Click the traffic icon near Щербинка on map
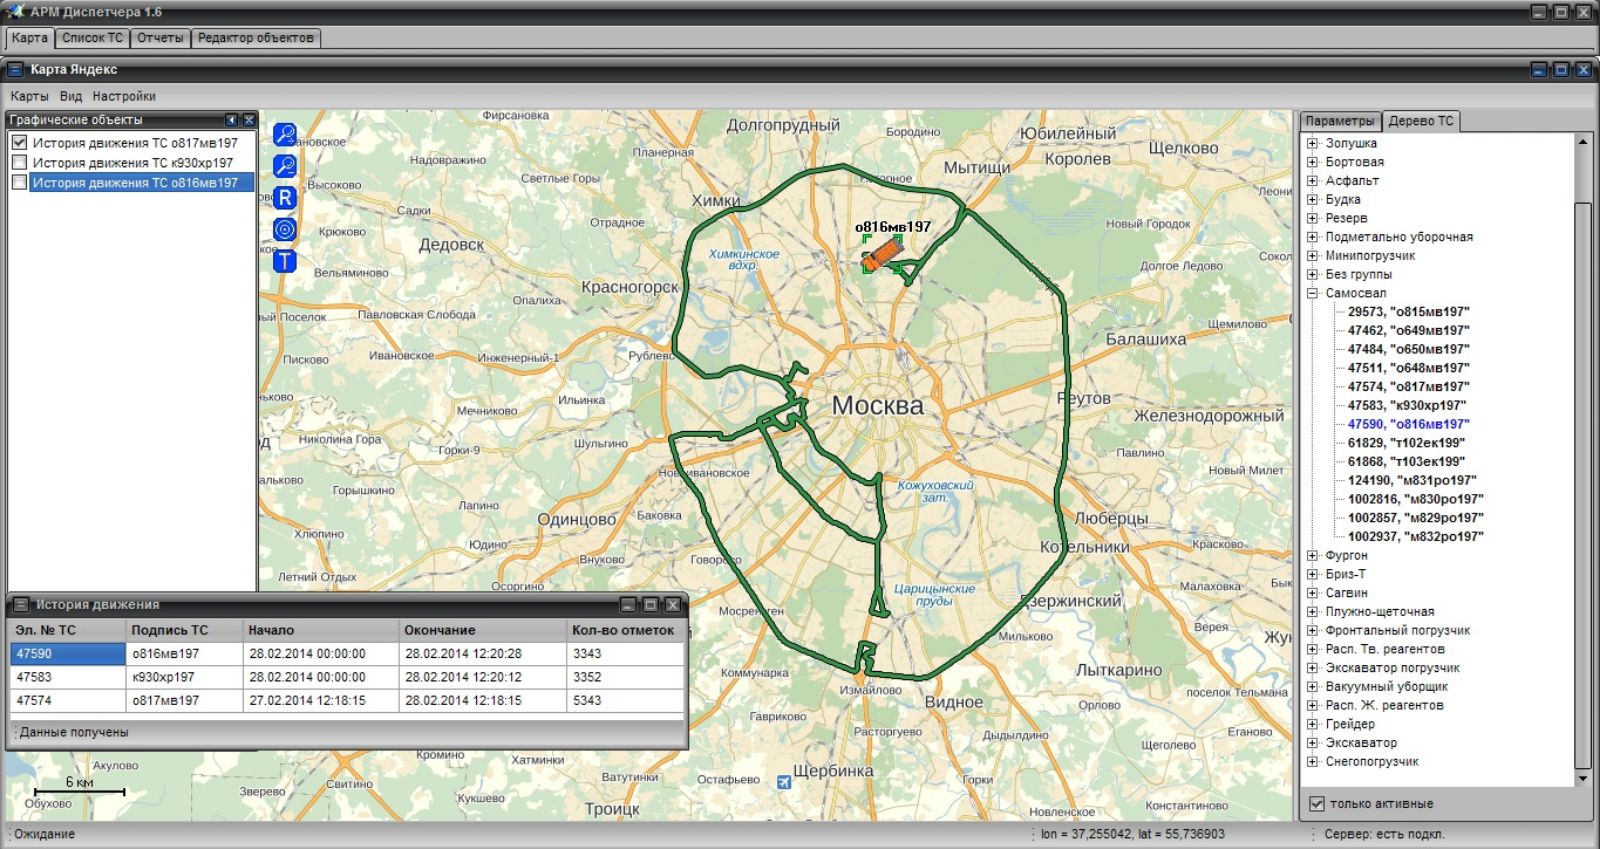Image resolution: width=1600 pixels, height=849 pixels. click(784, 782)
